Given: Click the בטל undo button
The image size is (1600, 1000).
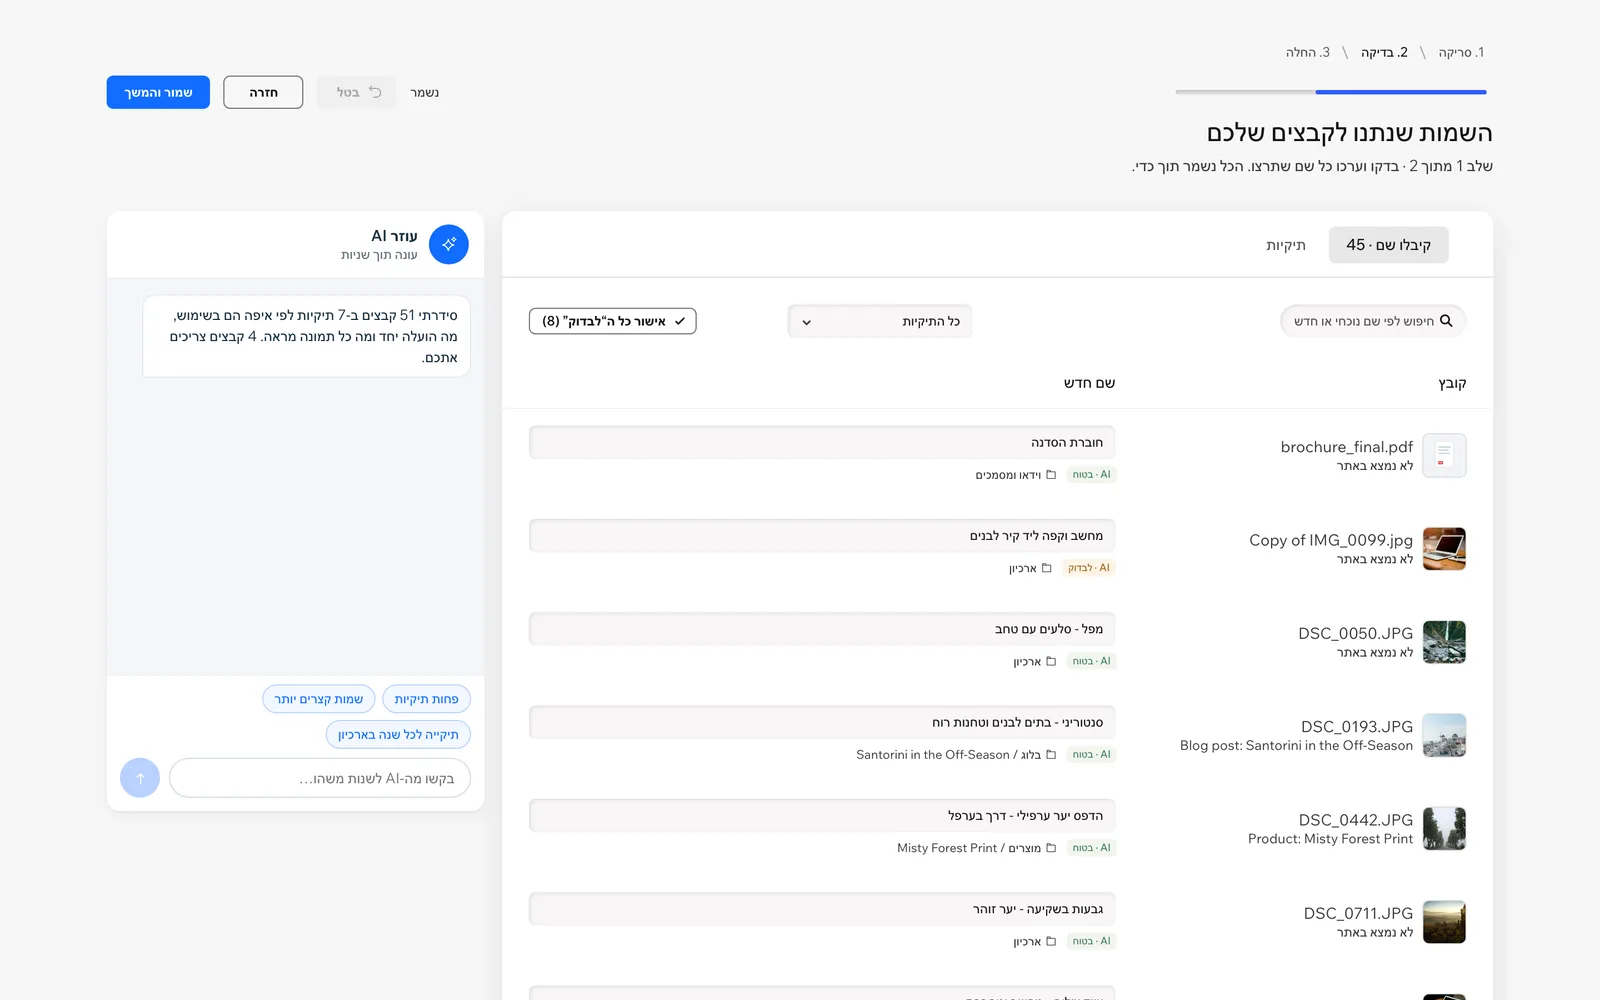Looking at the screenshot, I should (x=357, y=92).
